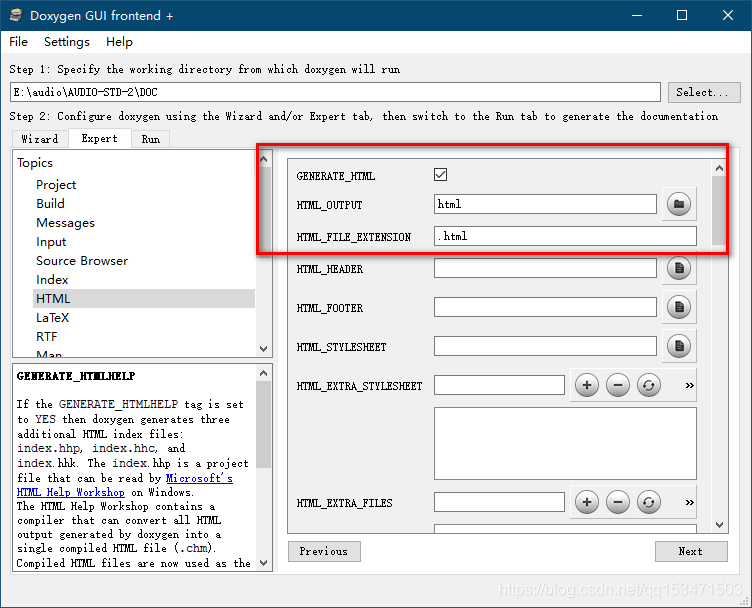
Task: Click the HTML_FILE_EXTENSION label
Action: (x=353, y=237)
